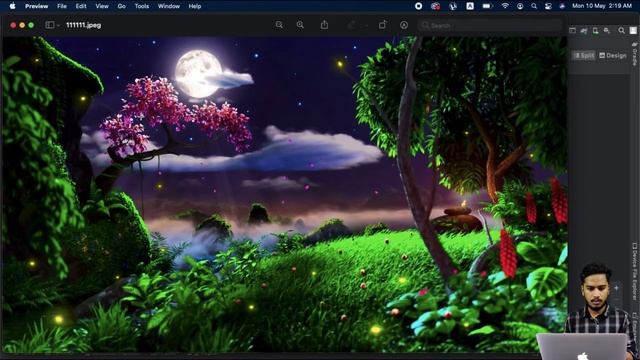This screenshot has width=640, height=360.
Task: Open Siri from the menu bar
Action: pos(562,6)
